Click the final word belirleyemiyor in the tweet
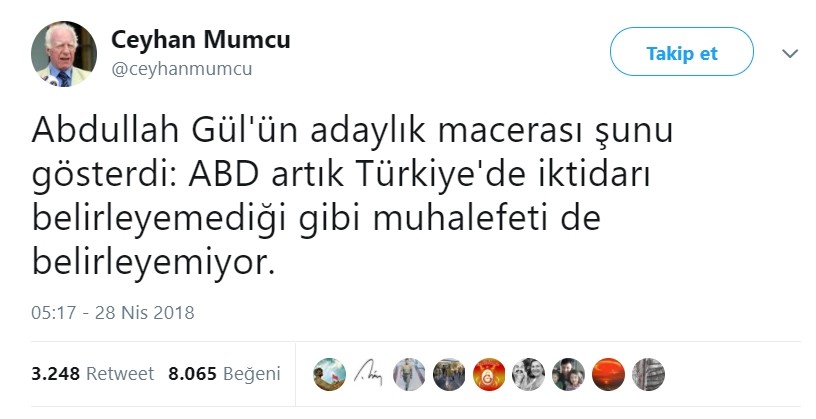 point(151,266)
